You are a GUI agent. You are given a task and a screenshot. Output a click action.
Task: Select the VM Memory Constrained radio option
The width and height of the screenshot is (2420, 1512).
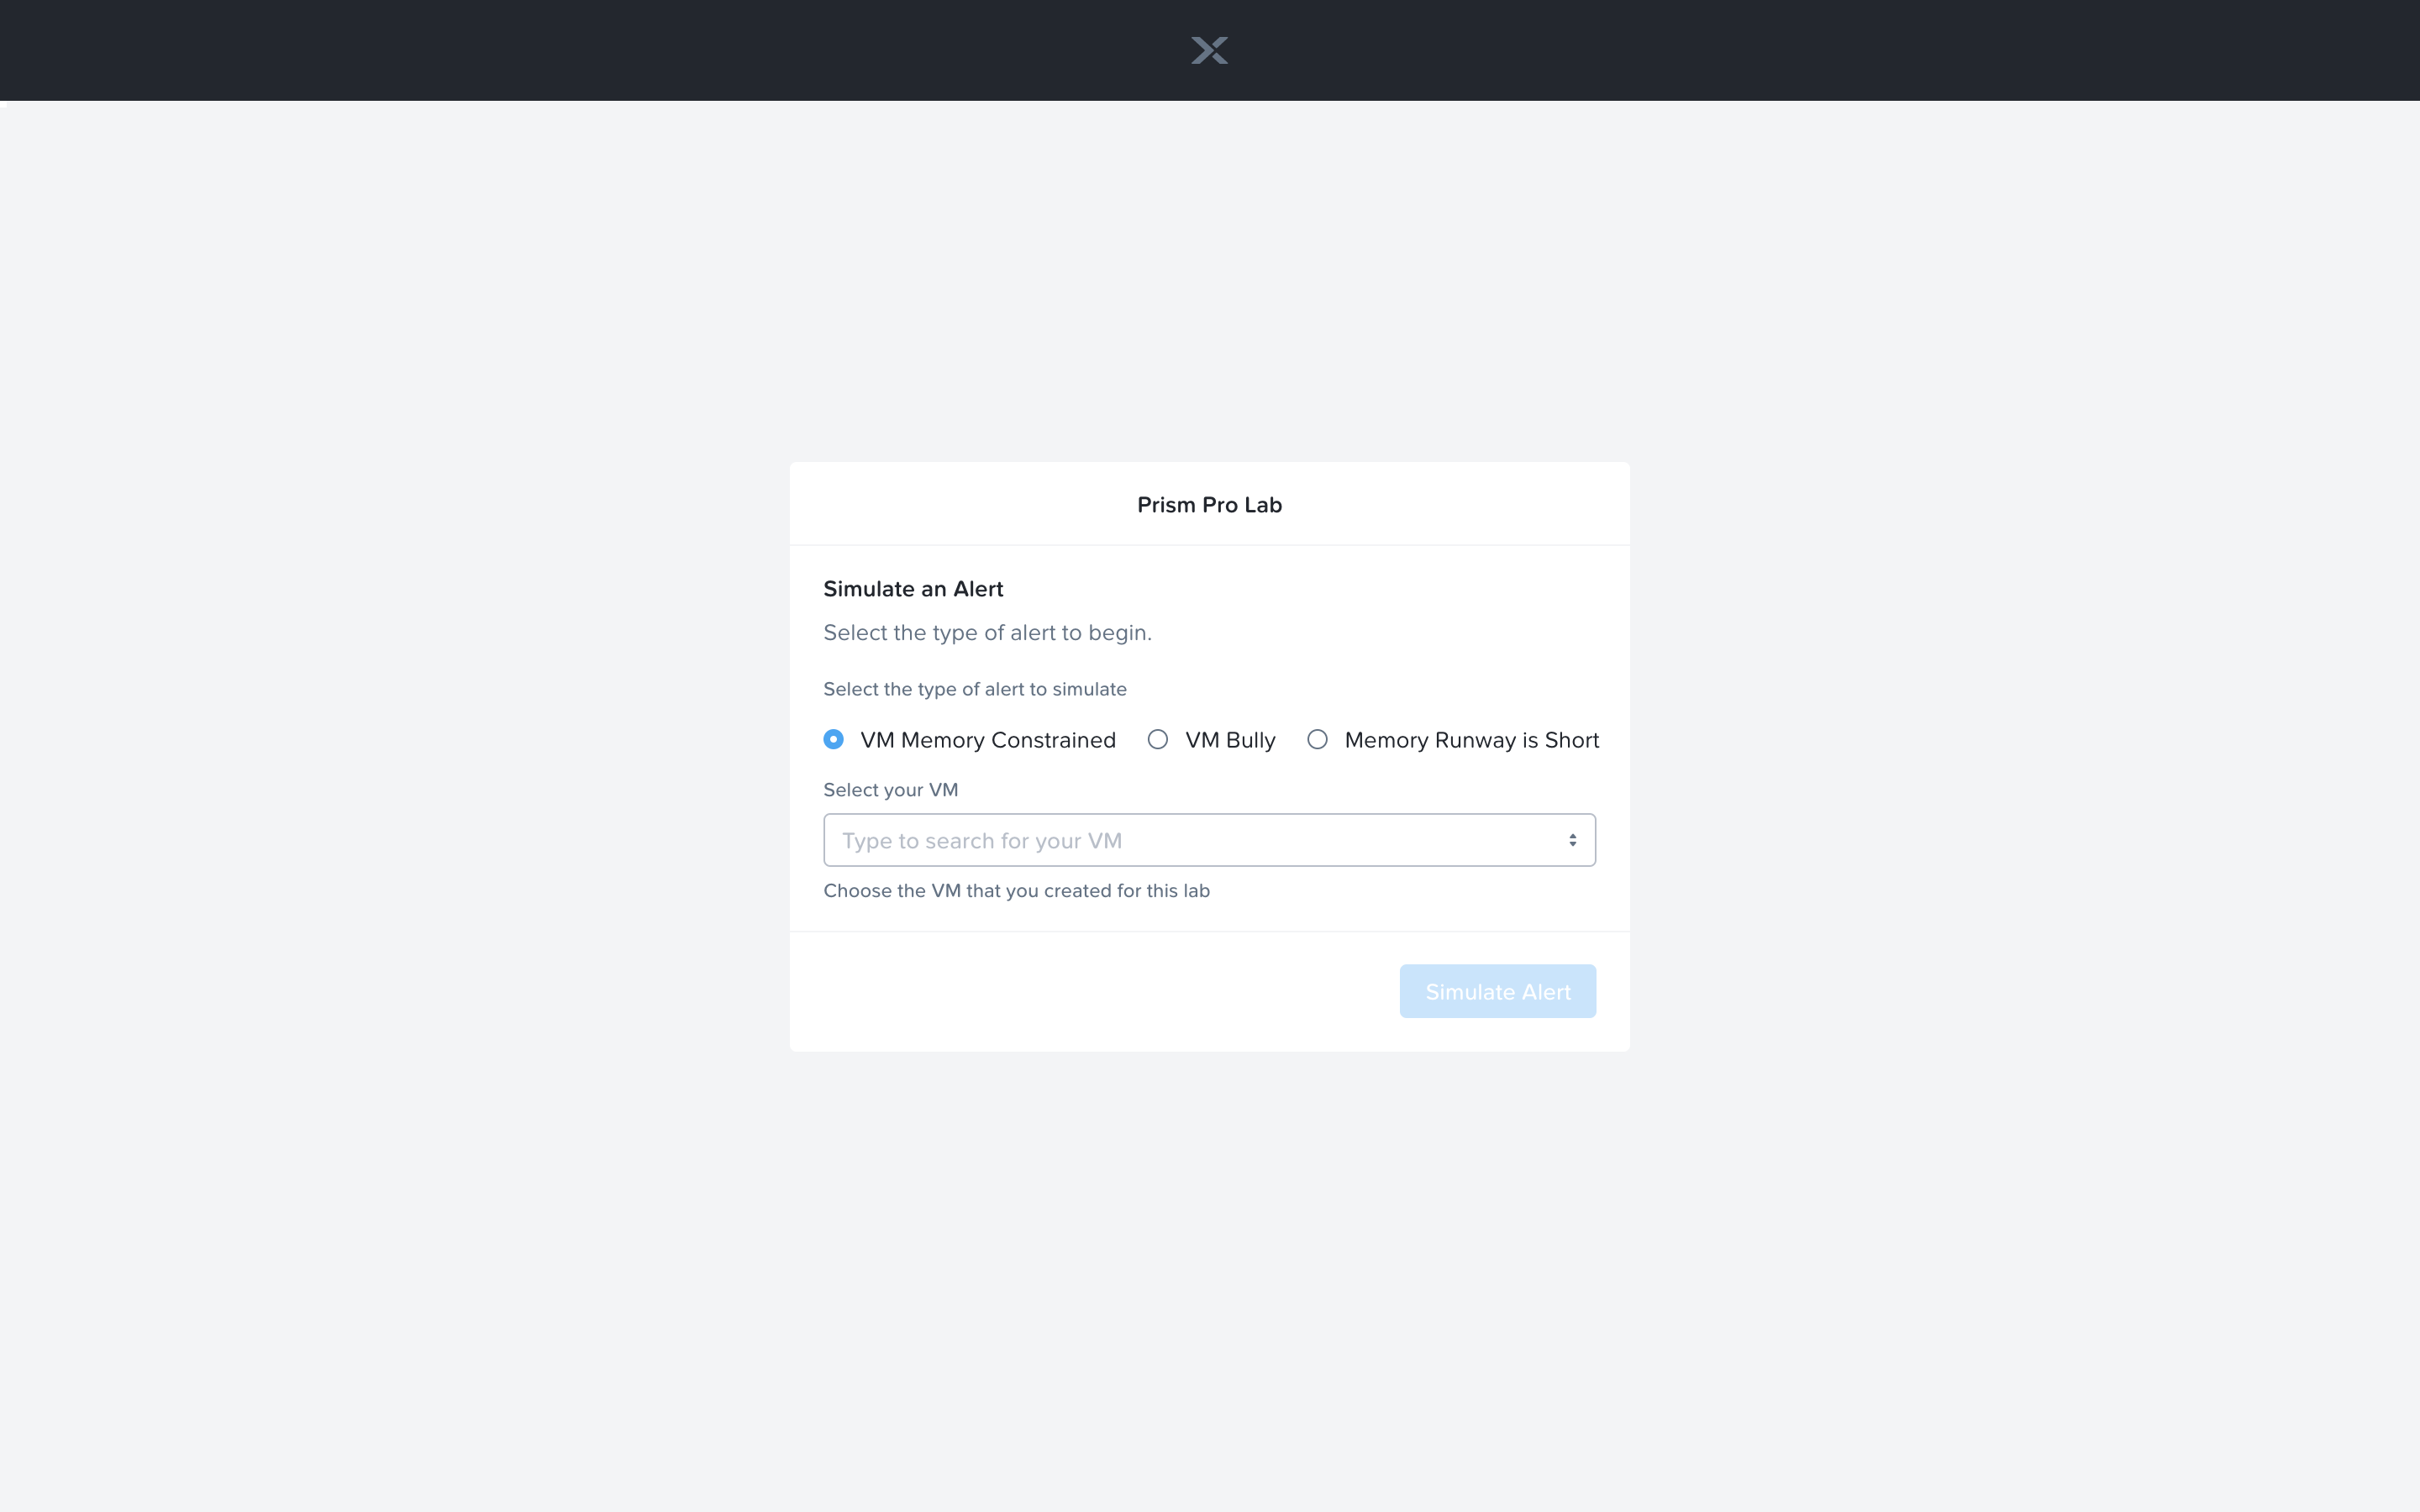pyautogui.click(x=833, y=739)
